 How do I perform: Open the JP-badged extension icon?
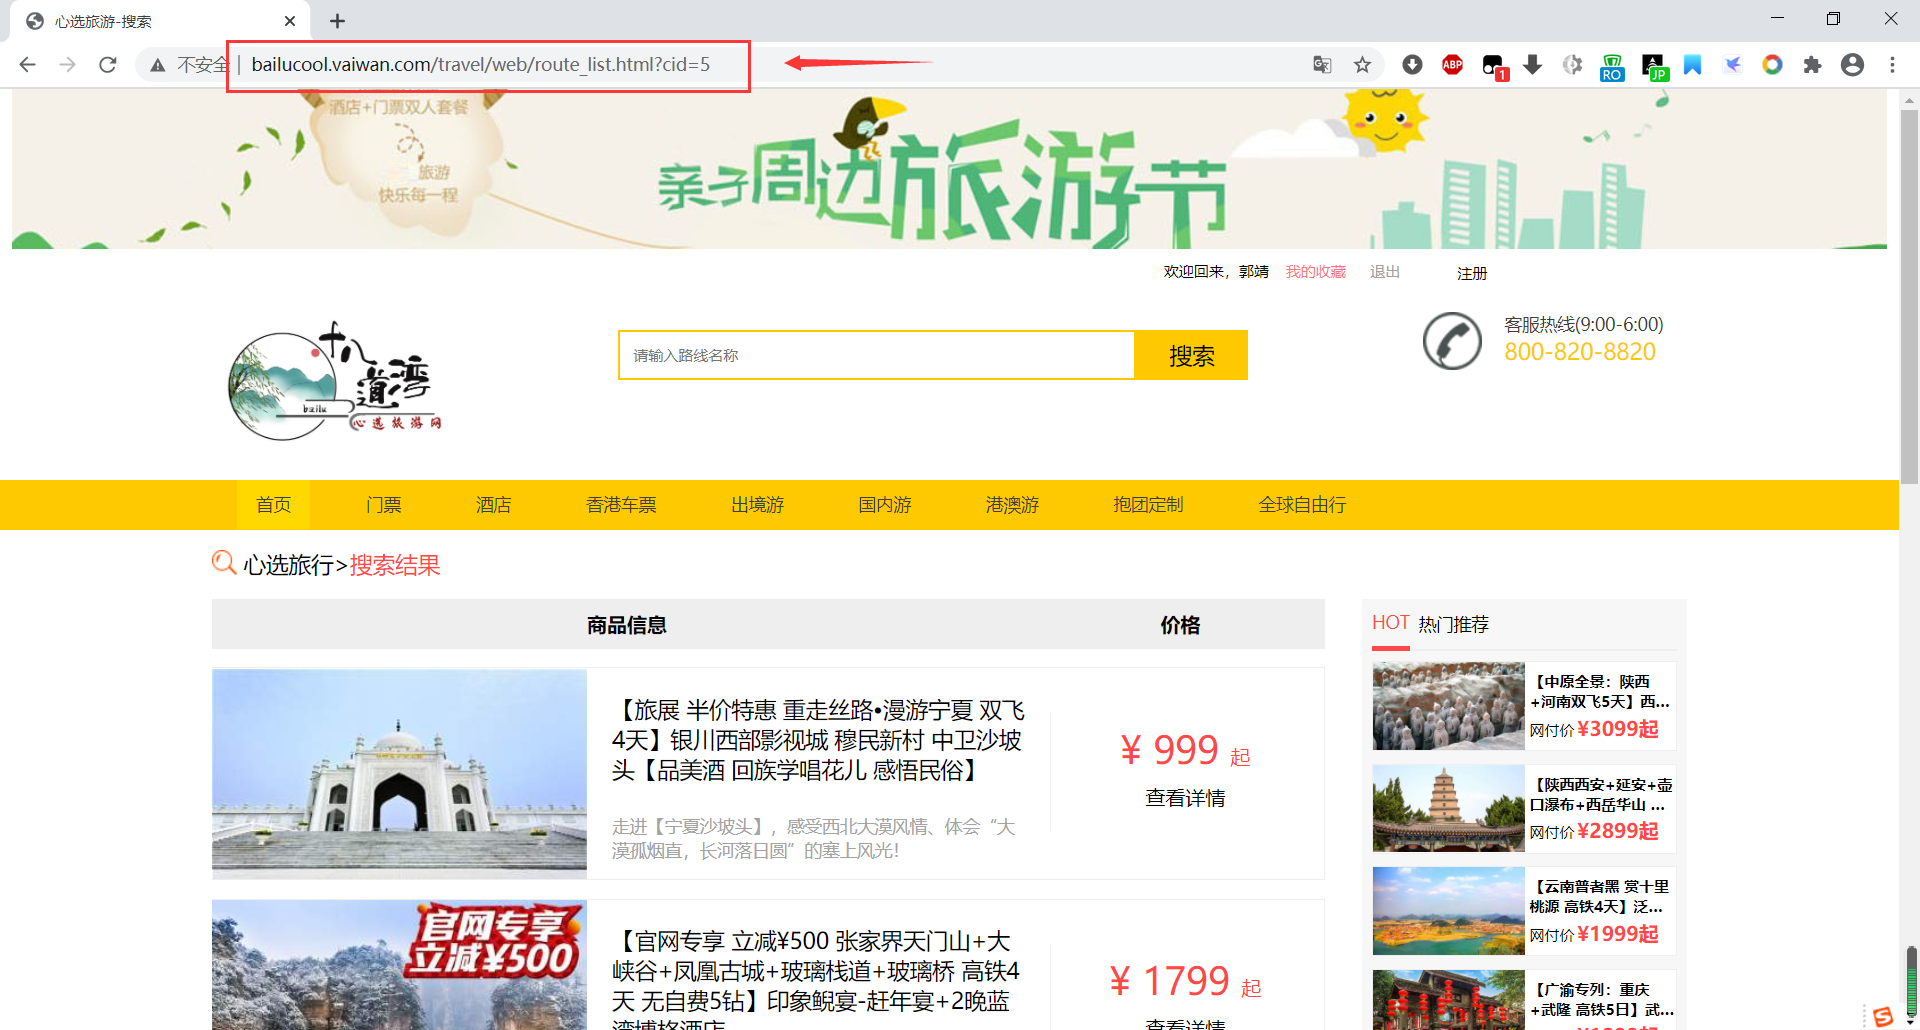coord(1653,64)
